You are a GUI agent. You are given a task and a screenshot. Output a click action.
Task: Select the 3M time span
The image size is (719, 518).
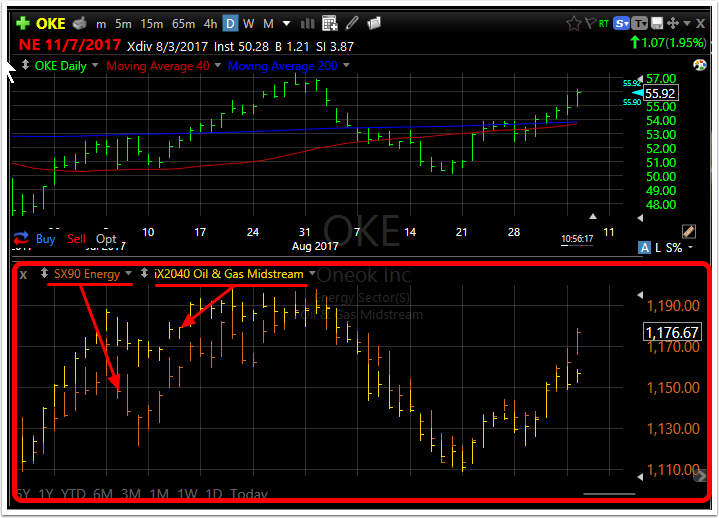(x=131, y=494)
